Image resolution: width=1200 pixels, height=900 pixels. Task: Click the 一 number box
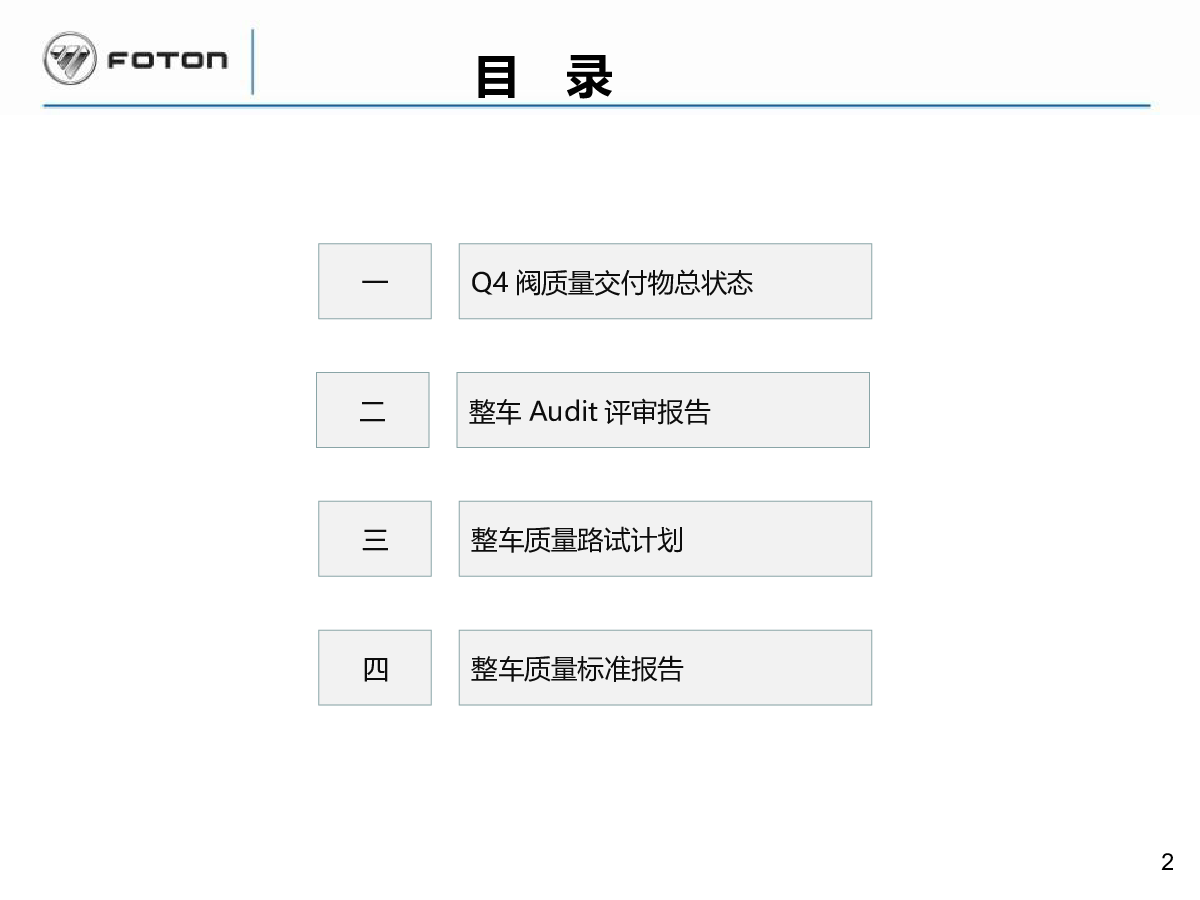point(375,281)
